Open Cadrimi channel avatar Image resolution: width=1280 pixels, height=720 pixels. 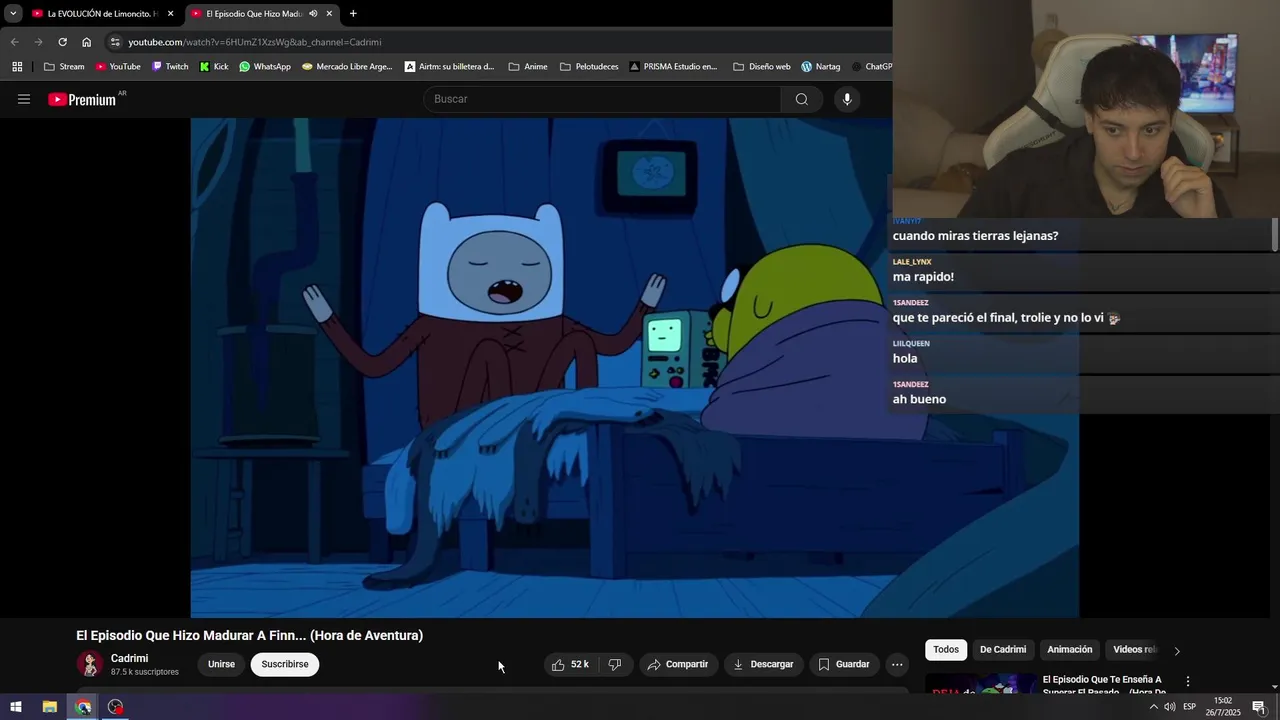(x=90, y=664)
